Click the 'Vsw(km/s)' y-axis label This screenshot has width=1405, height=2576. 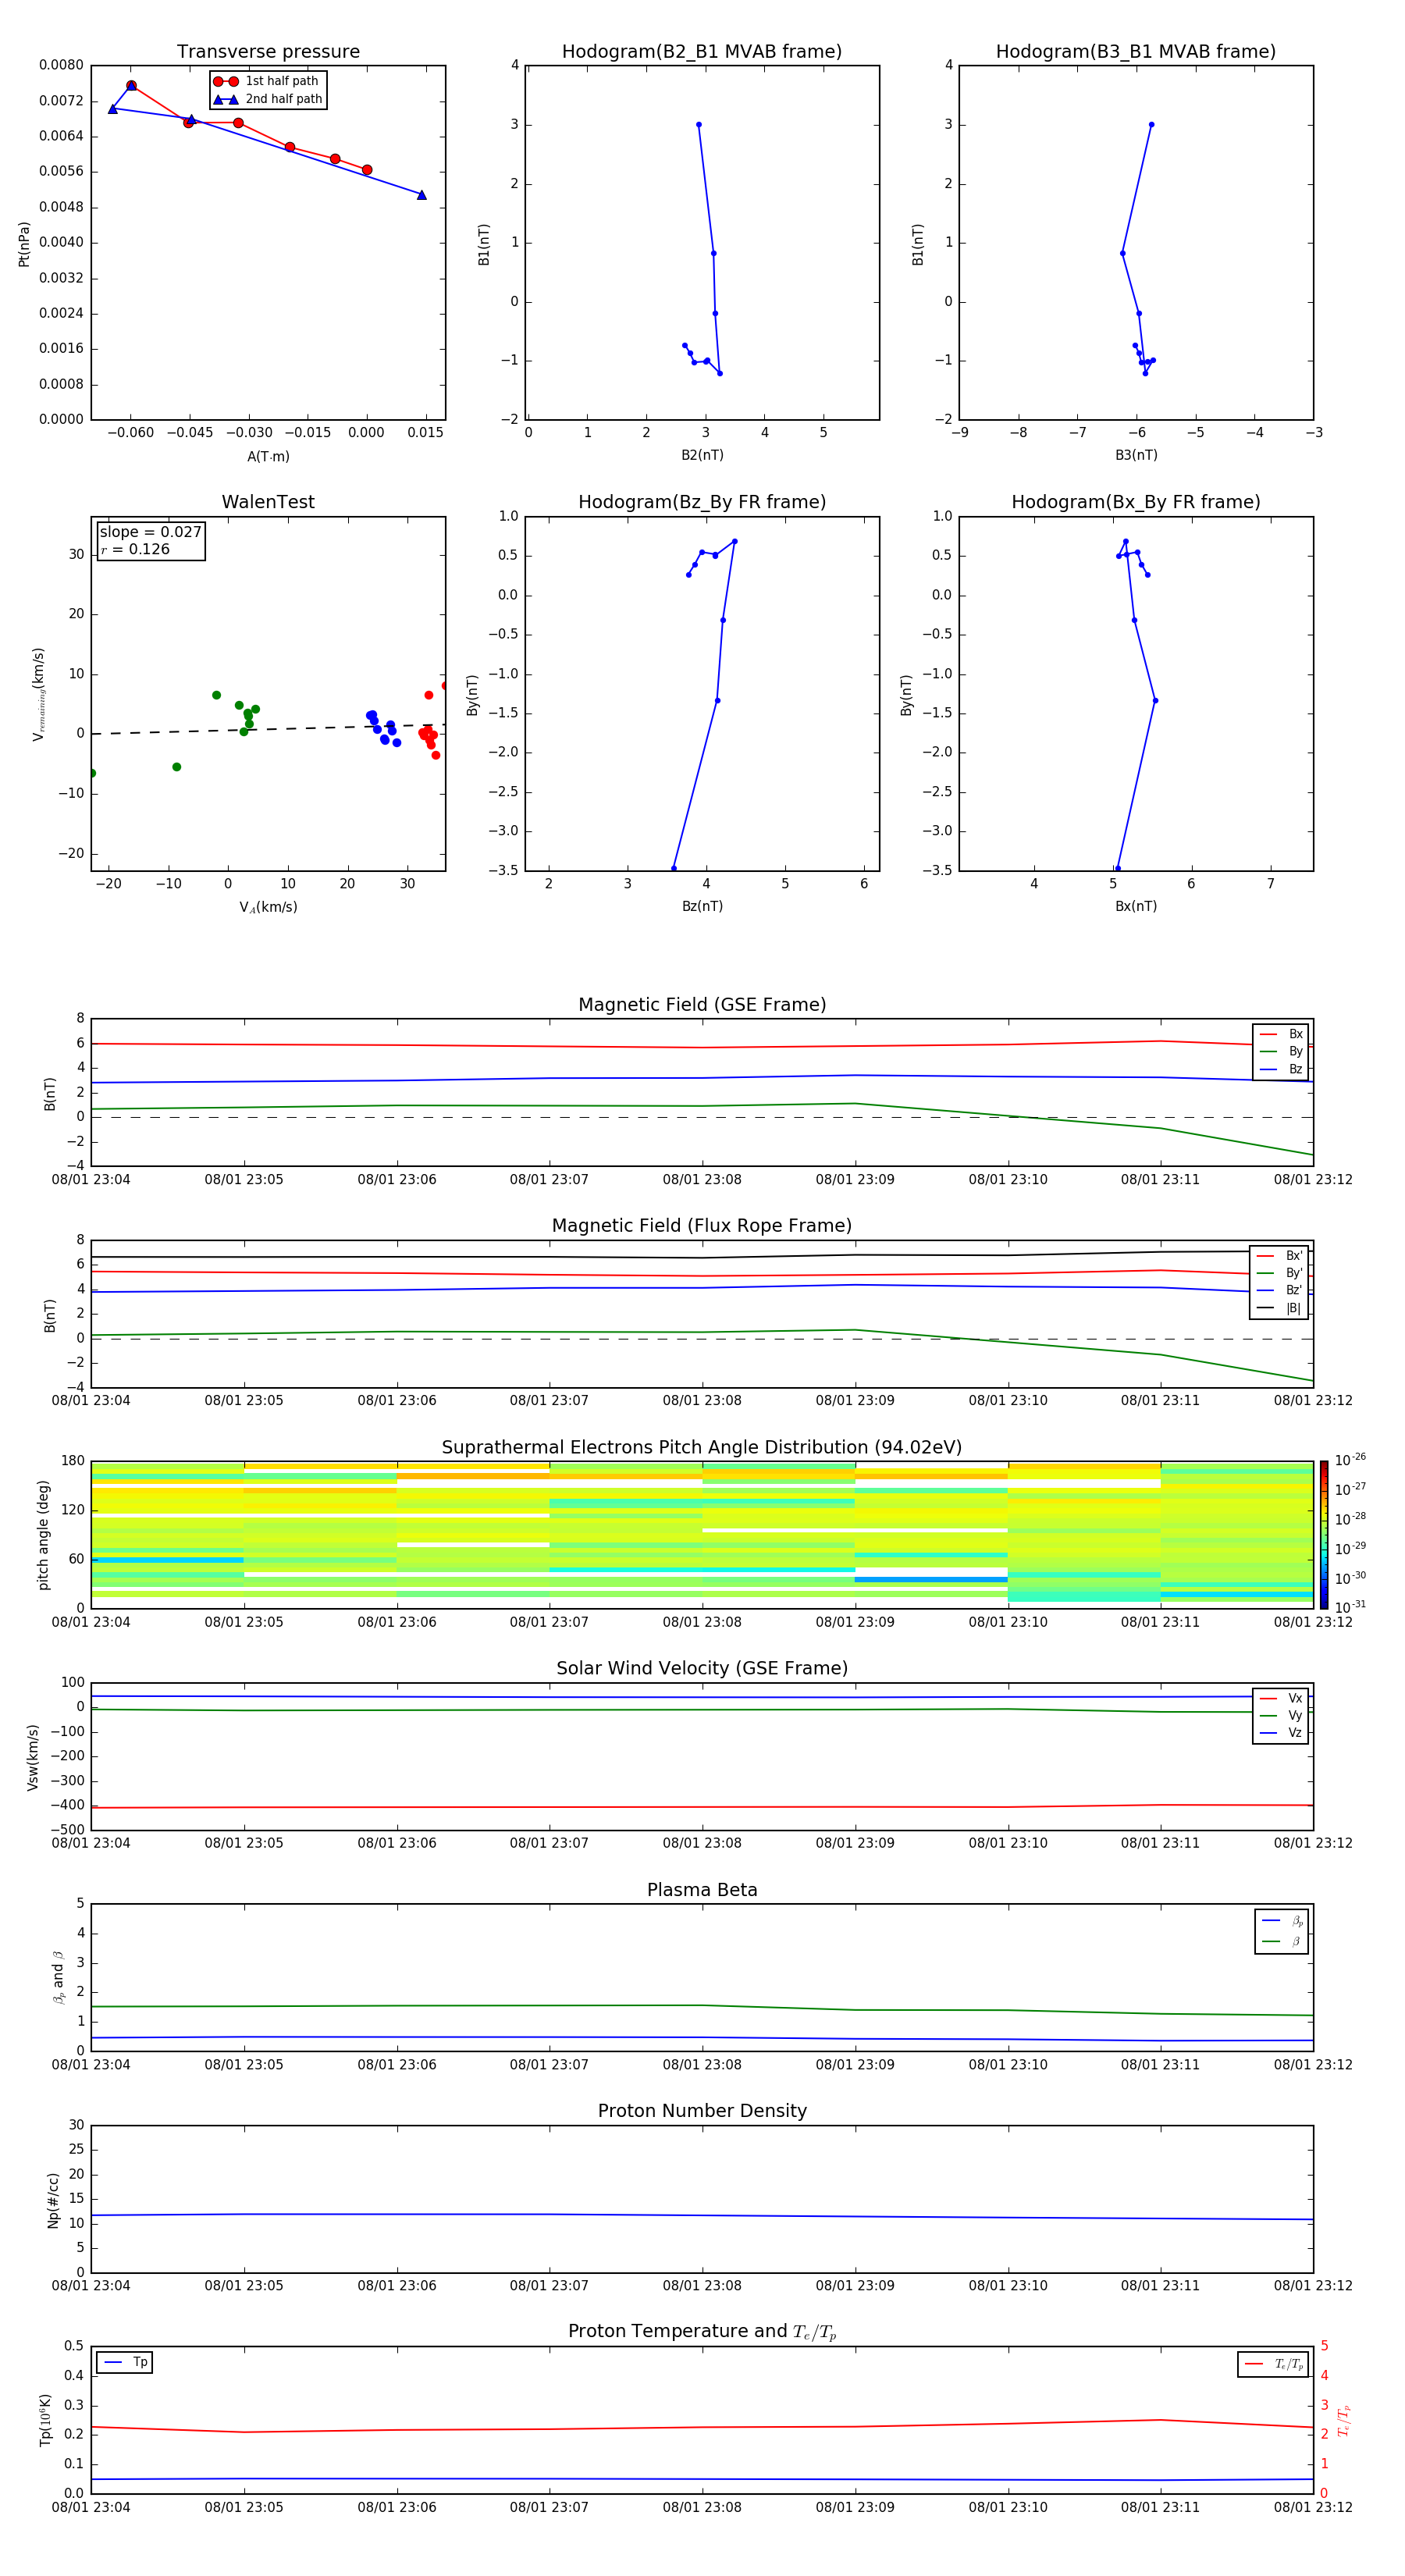pyautogui.click(x=33, y=1757)
